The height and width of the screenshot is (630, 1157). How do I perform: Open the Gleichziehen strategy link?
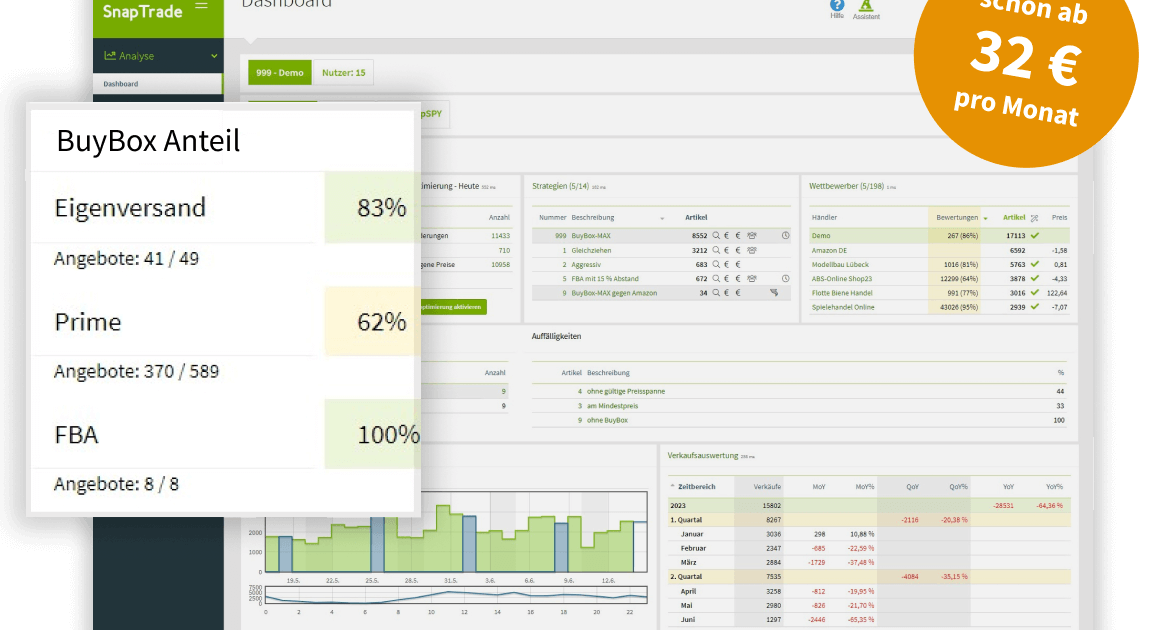click(x=591, y=250)
